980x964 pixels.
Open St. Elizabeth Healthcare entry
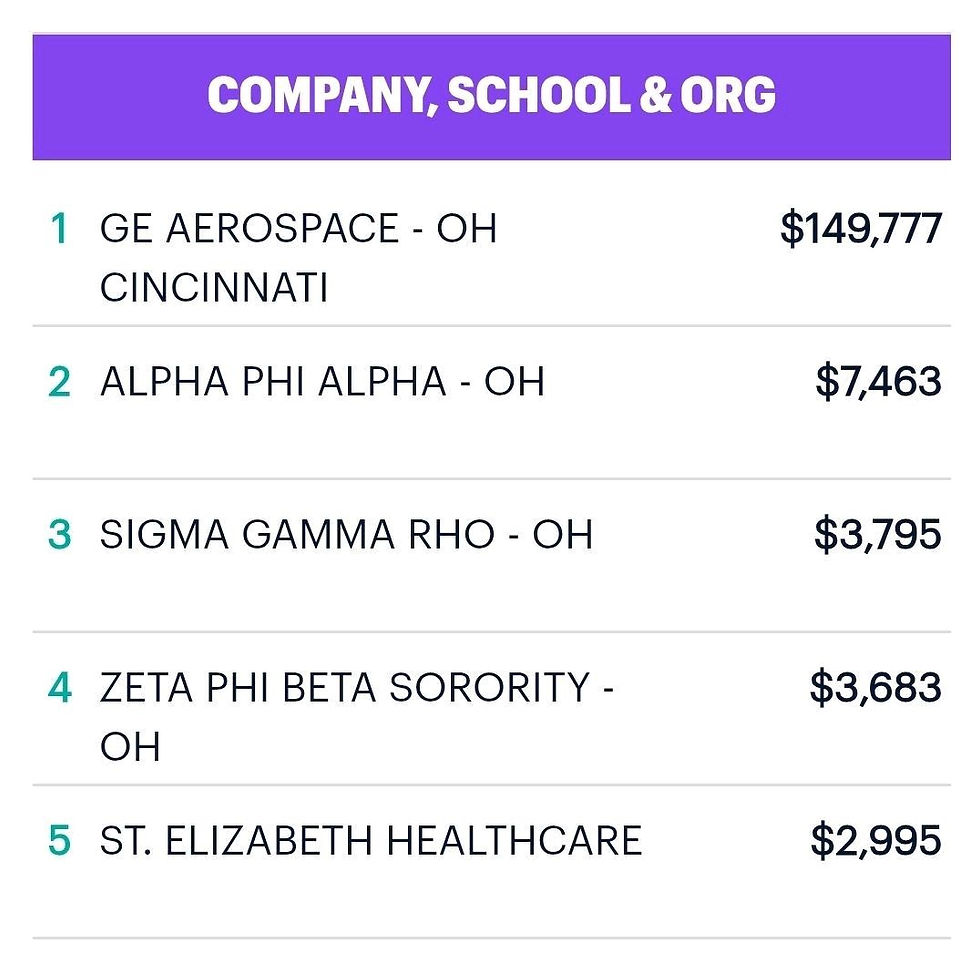(491, 861)
